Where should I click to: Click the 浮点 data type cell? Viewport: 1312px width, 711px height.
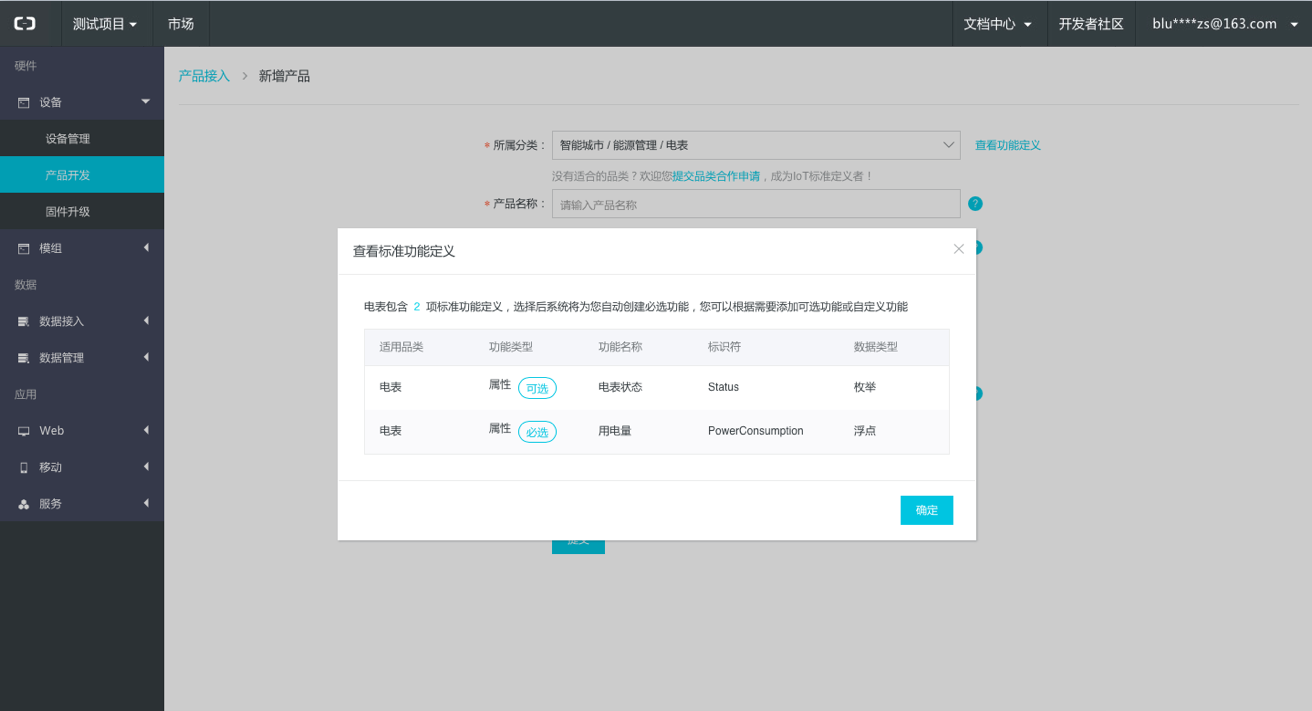[865, 431]
